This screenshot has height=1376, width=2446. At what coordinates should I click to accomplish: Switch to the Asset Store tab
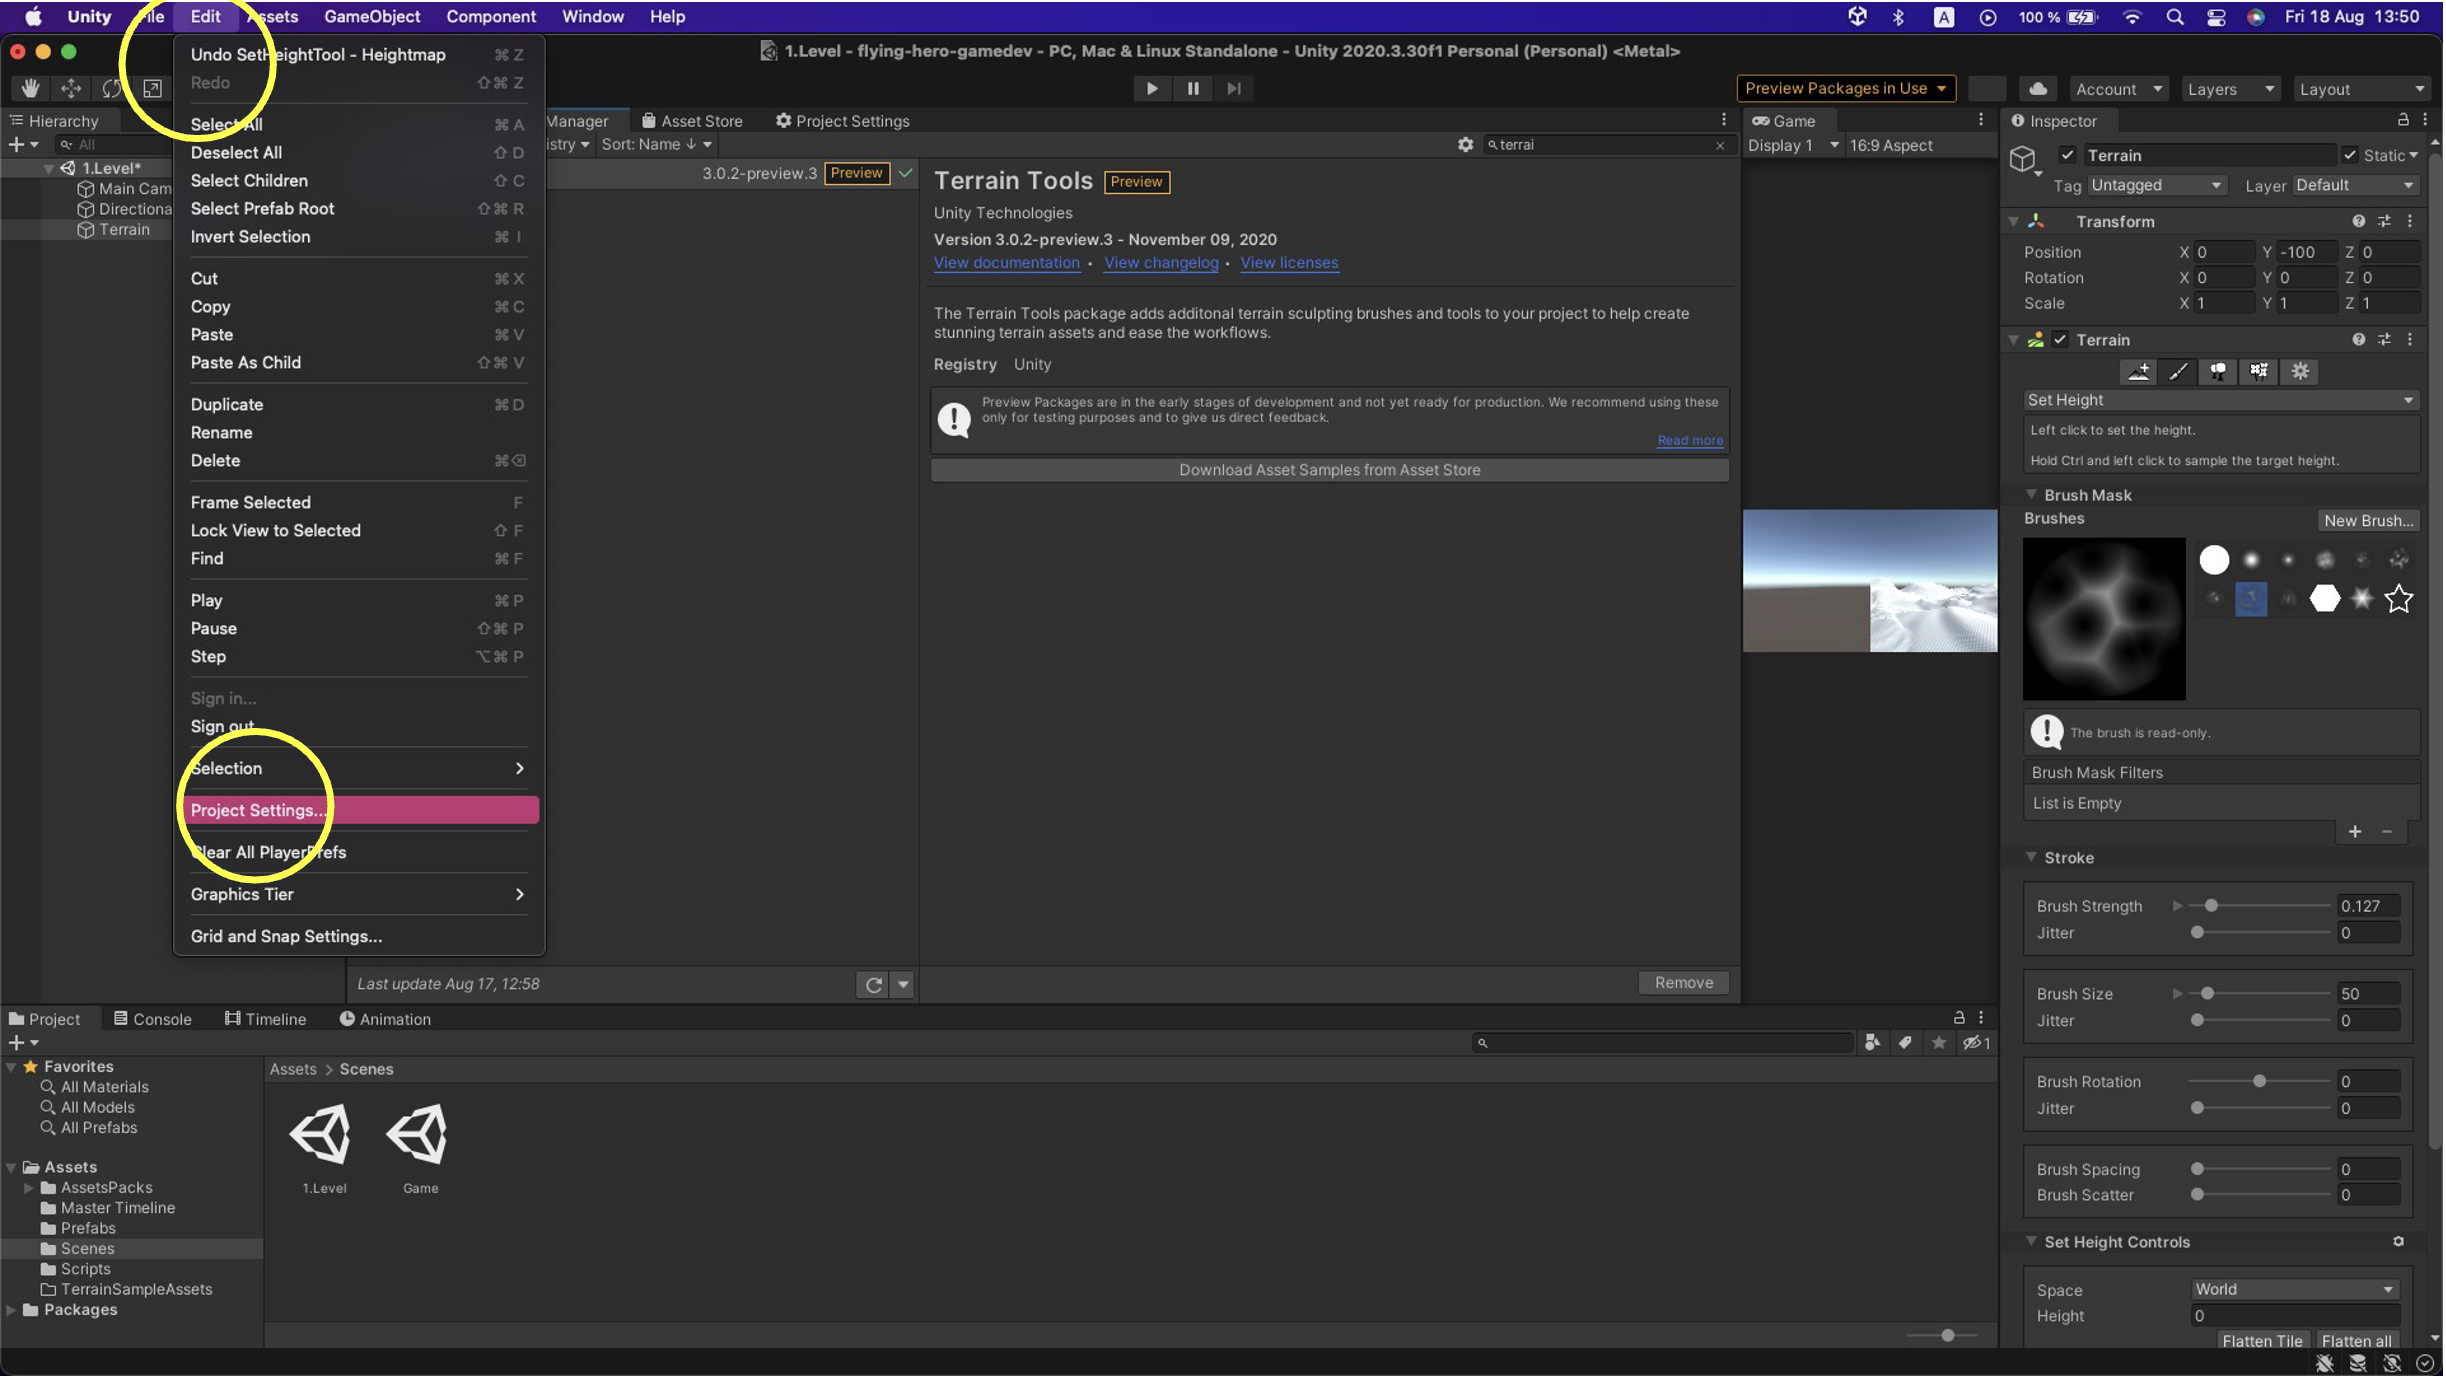(x=692, y=121)
